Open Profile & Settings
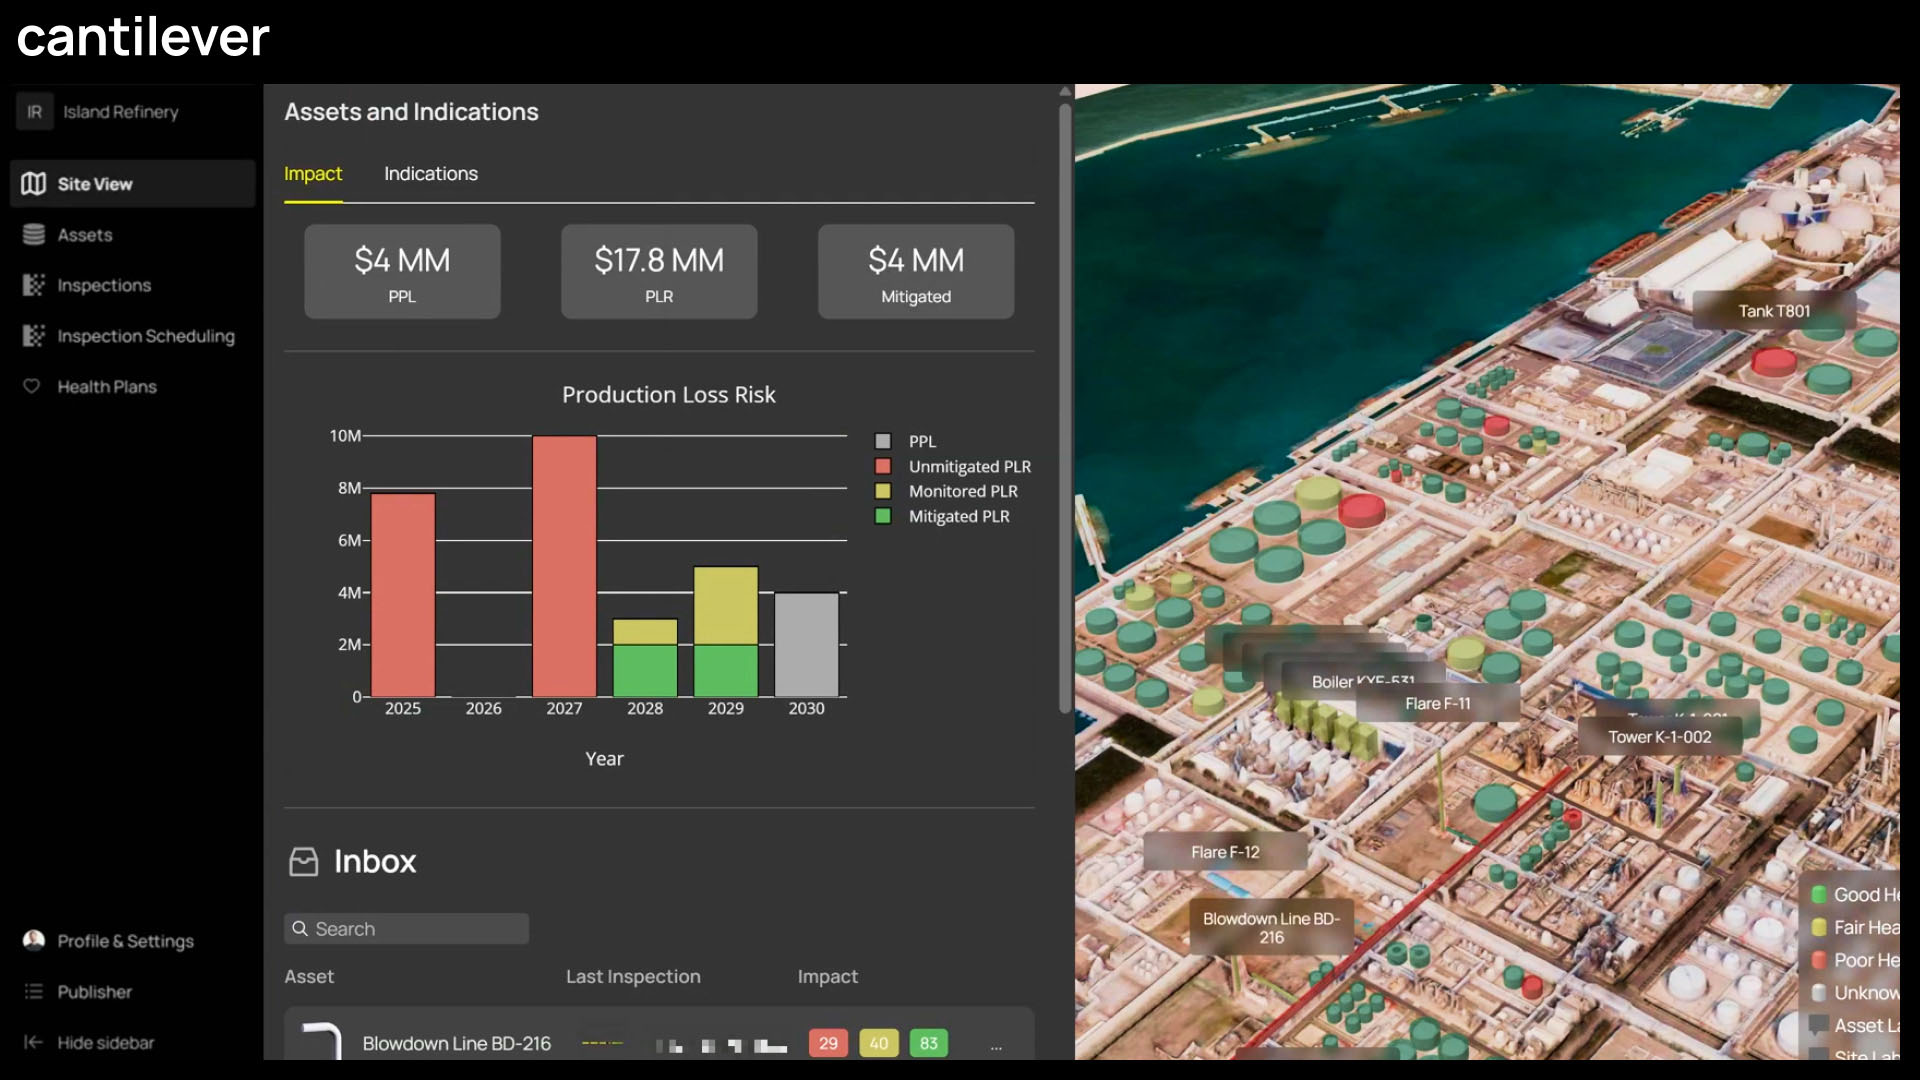The image size is (1920, 1080). (125, 941)
